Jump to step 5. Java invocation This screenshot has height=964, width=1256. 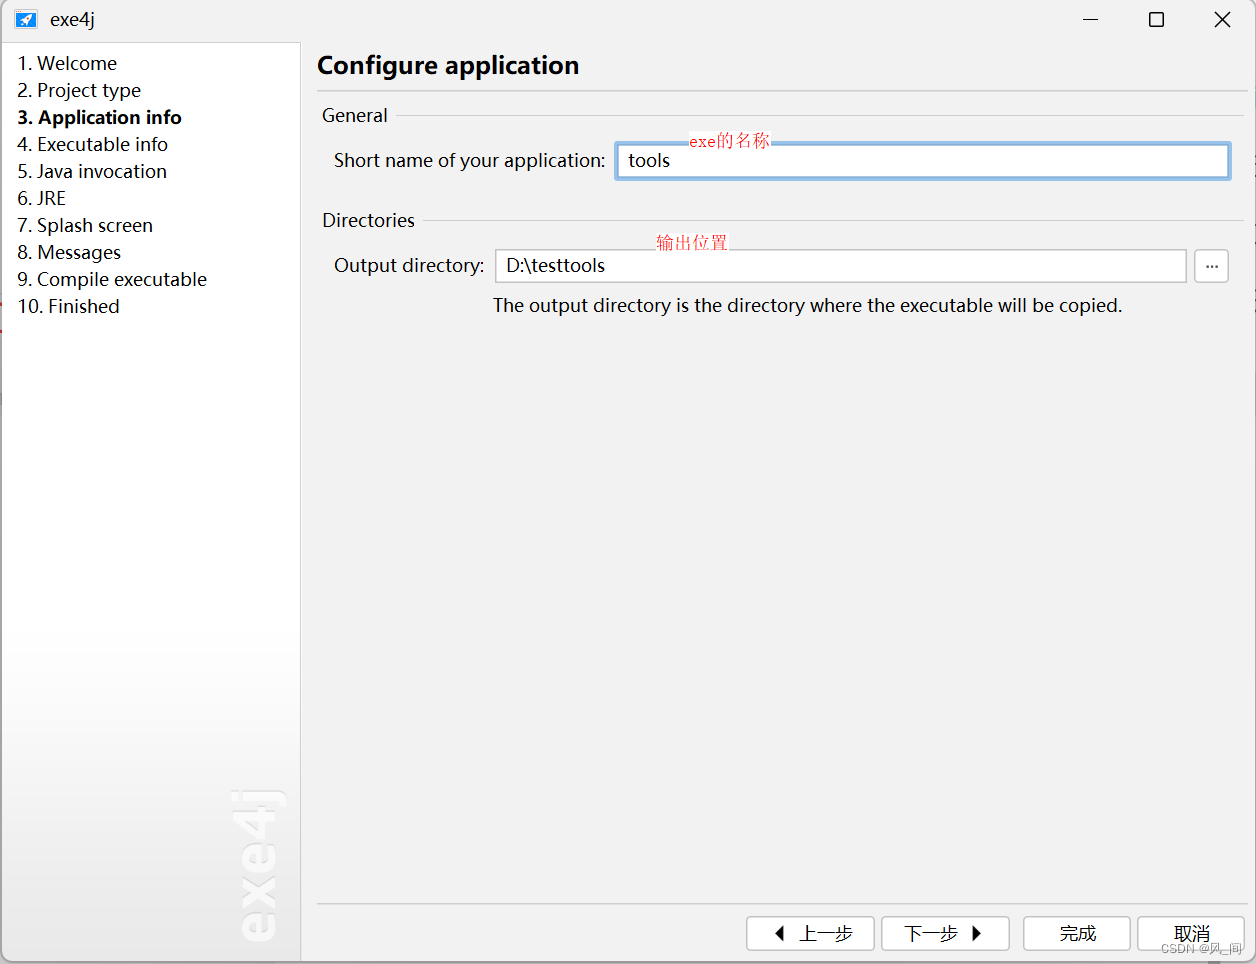click(92, 171)
